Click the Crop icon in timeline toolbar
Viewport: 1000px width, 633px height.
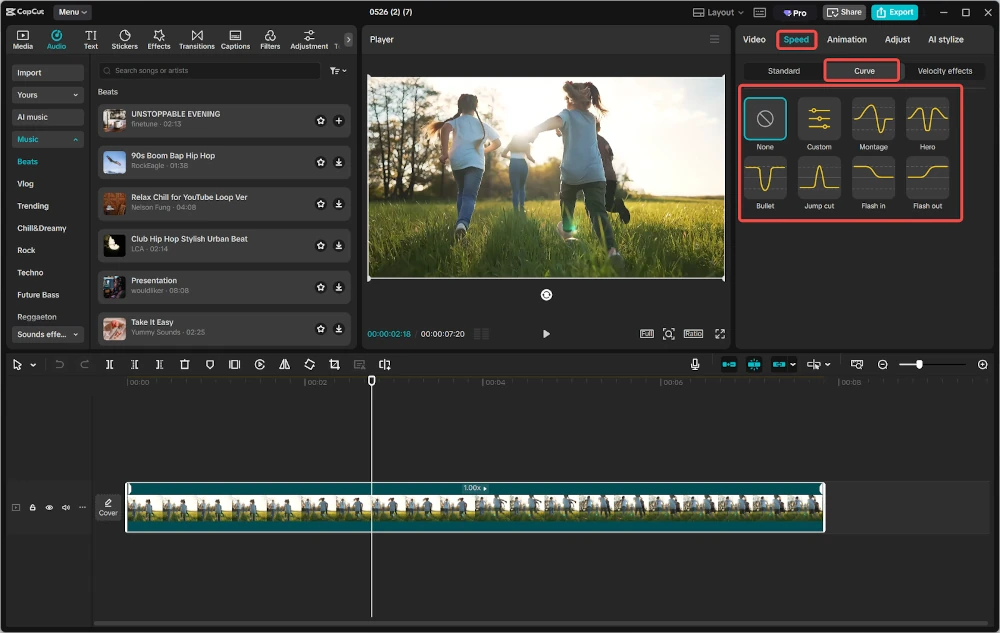(334, 365)
